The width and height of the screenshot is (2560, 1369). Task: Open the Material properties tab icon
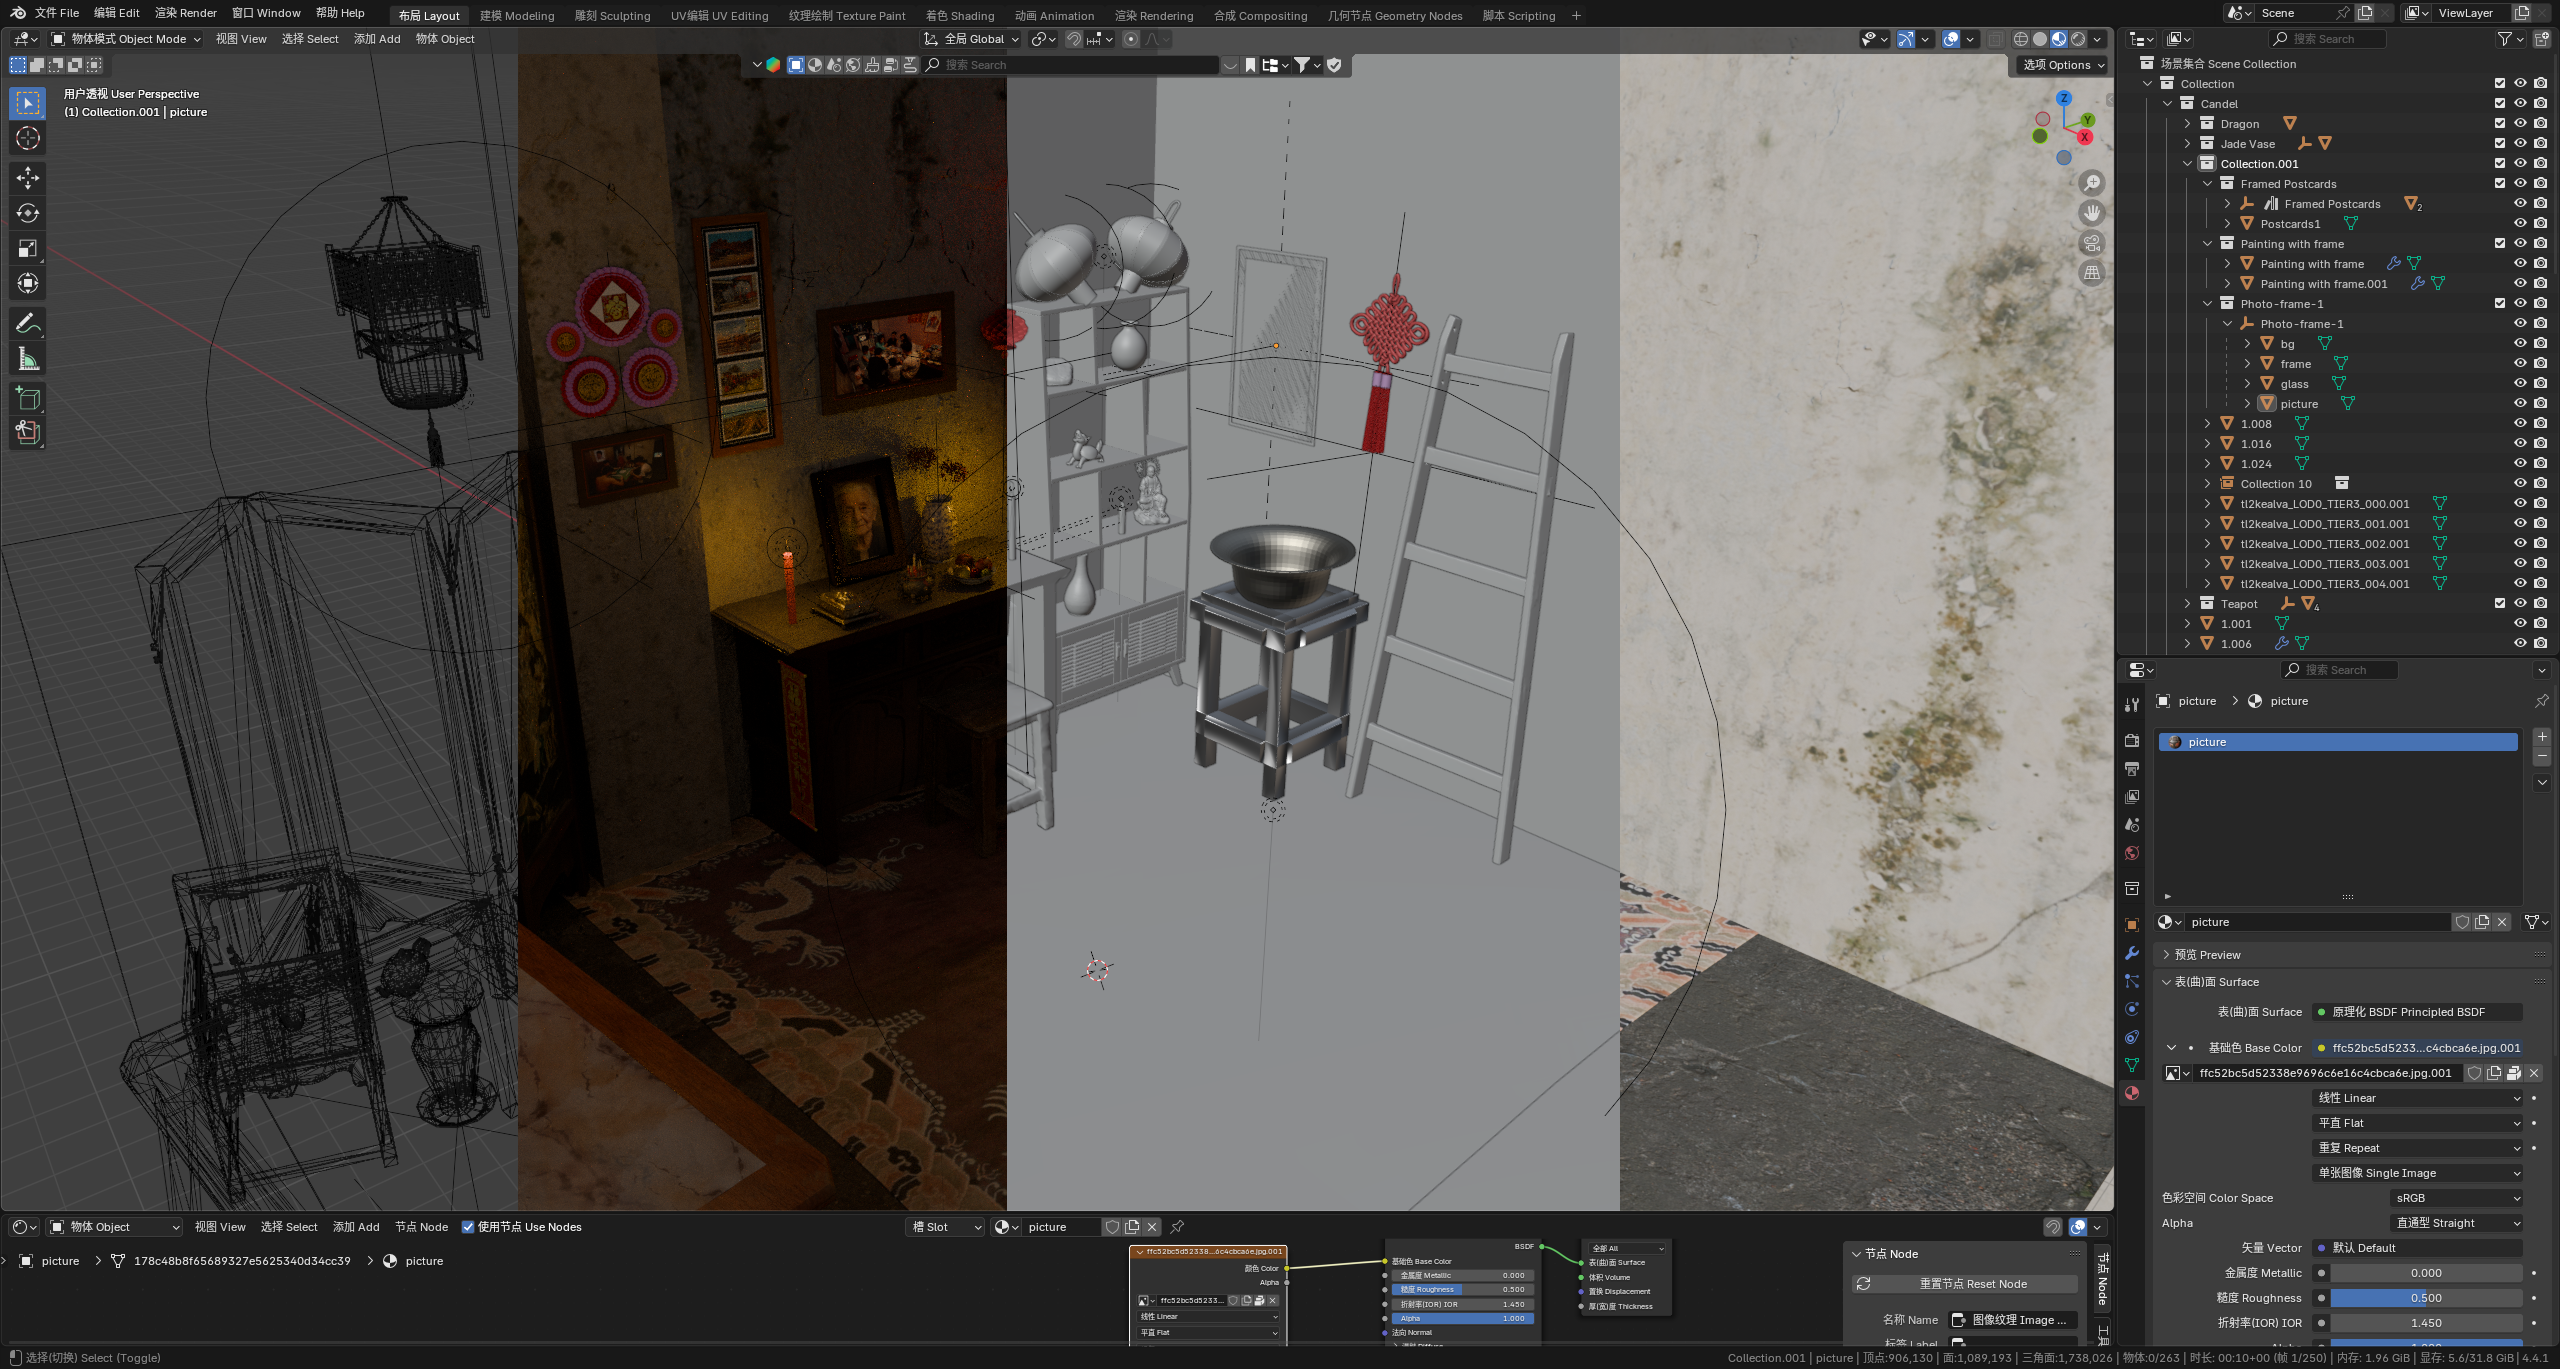click(2132, 1093)
